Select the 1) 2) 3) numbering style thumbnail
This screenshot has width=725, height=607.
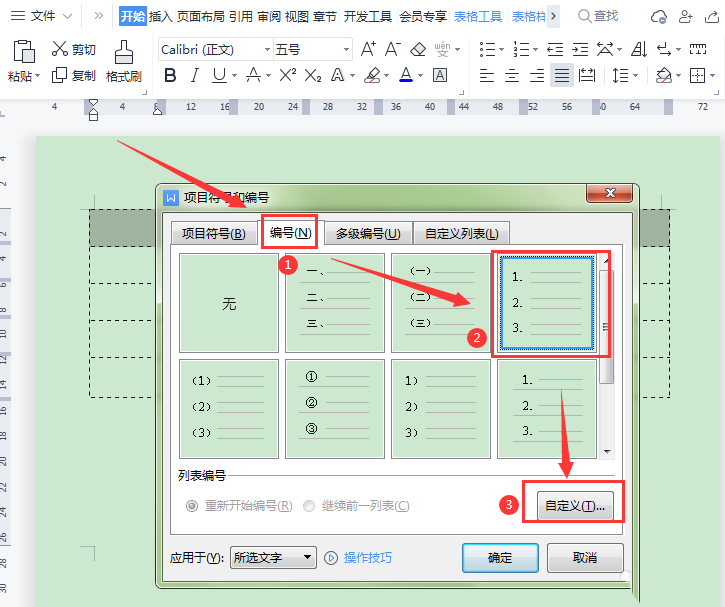click(441, 409)
